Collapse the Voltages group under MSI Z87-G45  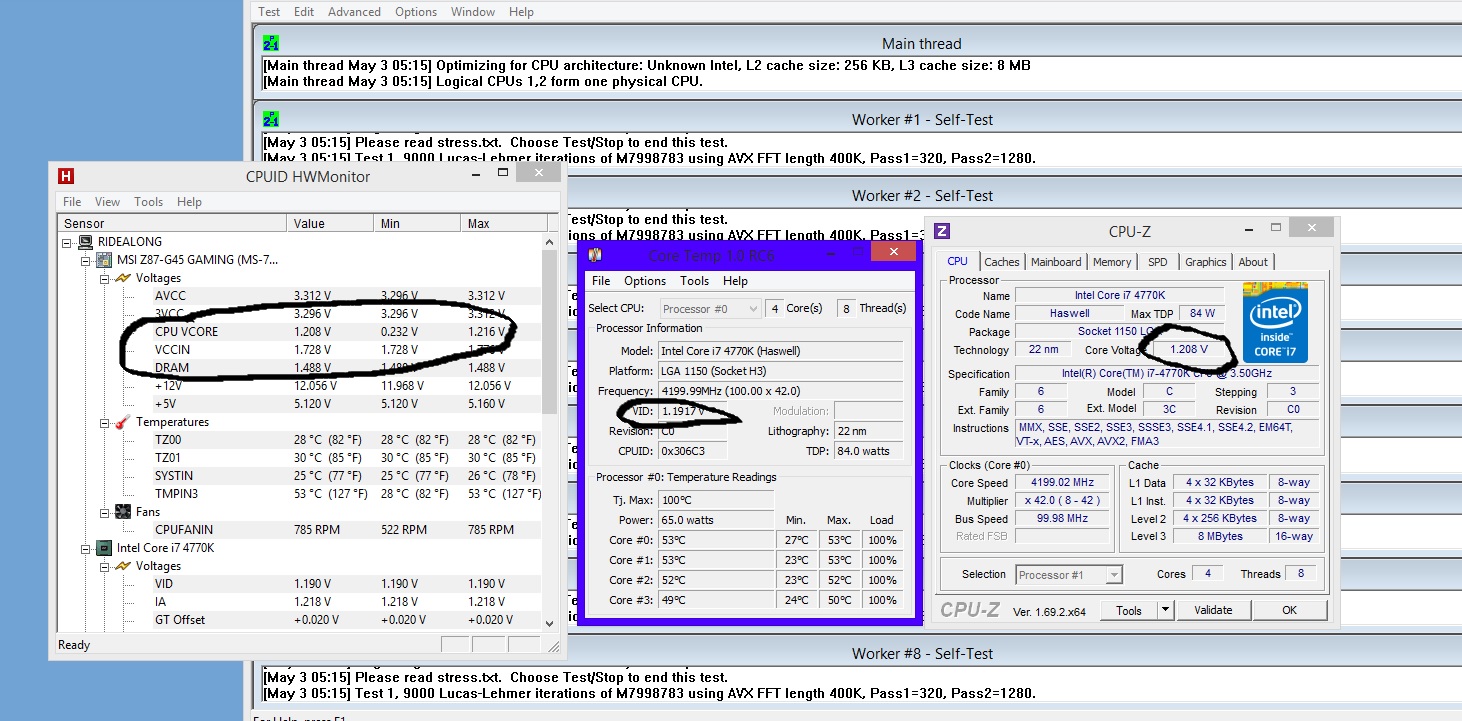pyautogui.click(x=106, y=278)
